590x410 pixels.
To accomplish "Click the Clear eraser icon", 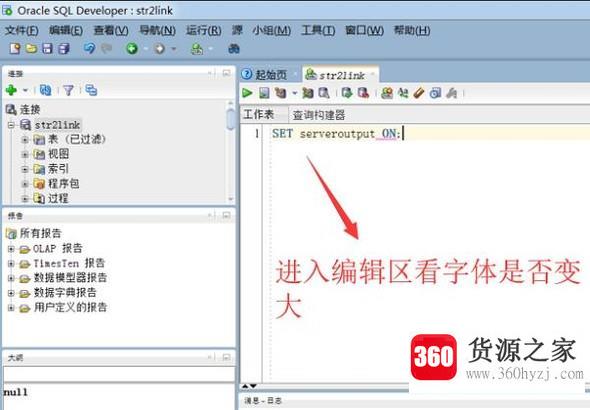I will pyautogui.click(x=419, y=93).
